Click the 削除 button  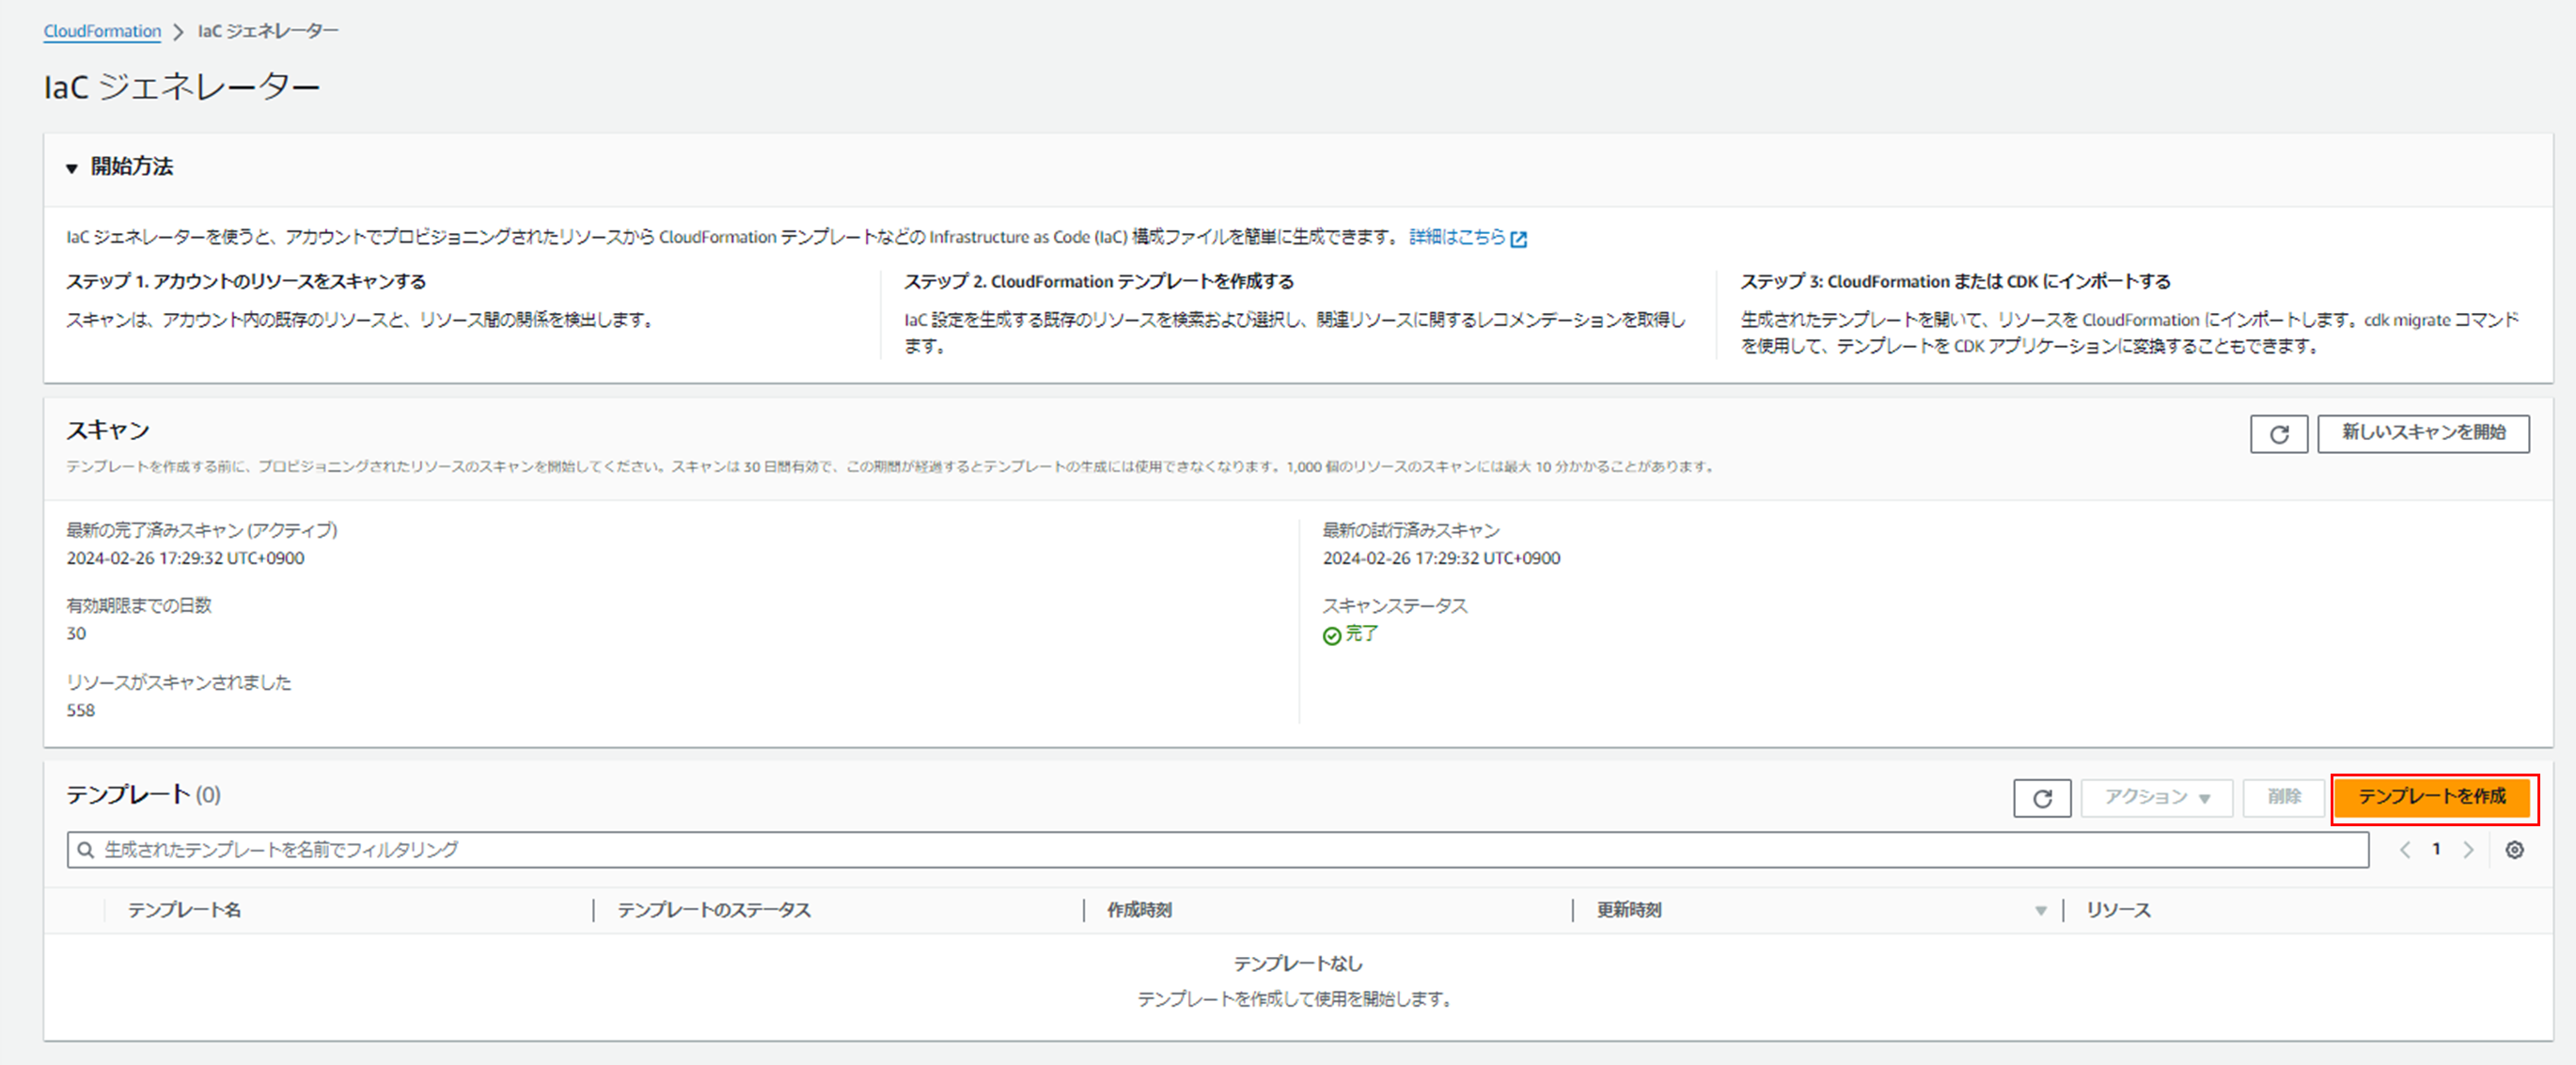point(2283,797)
